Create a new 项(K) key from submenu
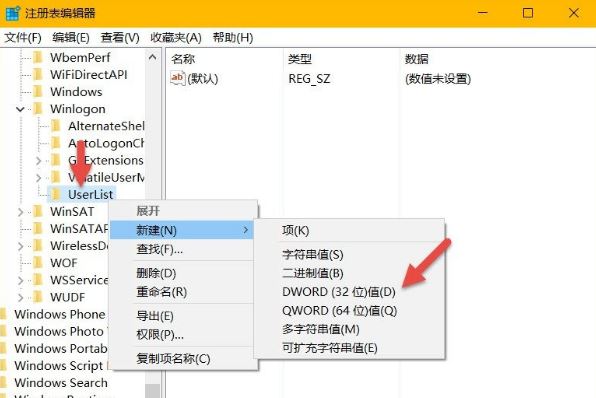 click(x=349, y=230)
